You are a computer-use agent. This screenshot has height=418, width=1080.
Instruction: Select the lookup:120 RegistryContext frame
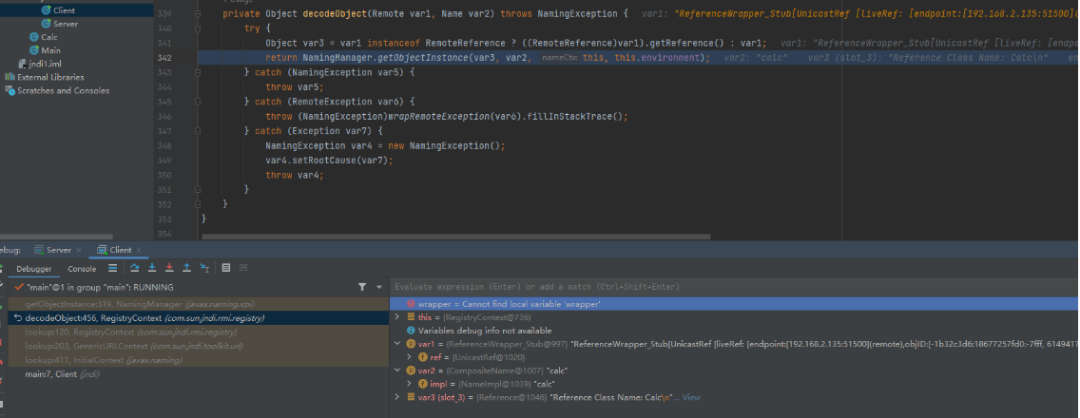point(198,332)
